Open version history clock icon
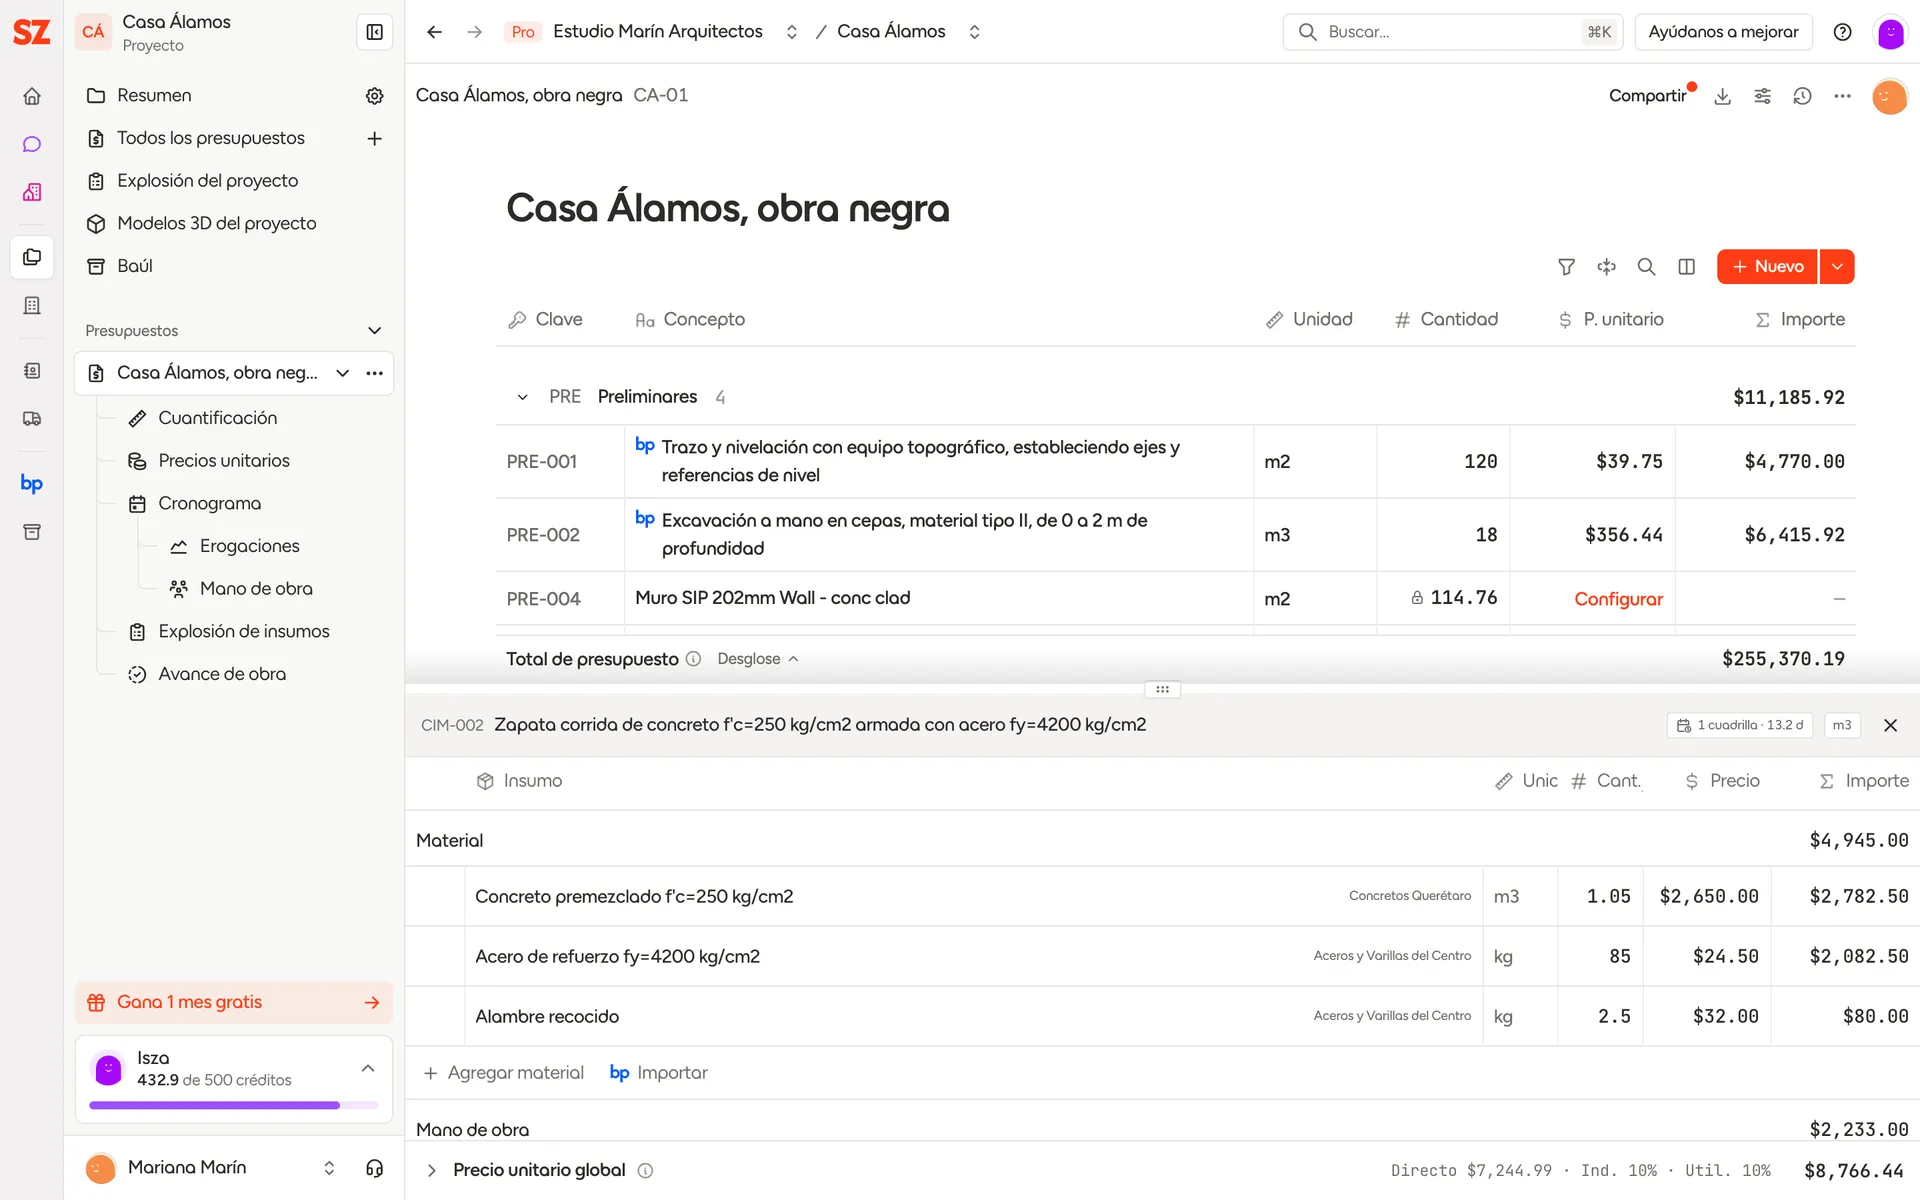This screenshot has width=1920, height=1200. point(1802,96)
